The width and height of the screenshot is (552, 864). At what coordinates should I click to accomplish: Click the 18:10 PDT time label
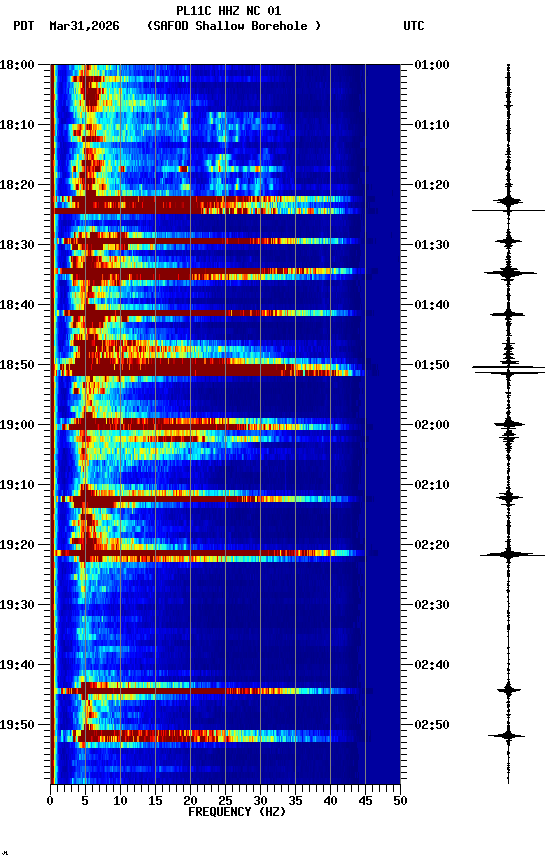(x=17, y=125)
